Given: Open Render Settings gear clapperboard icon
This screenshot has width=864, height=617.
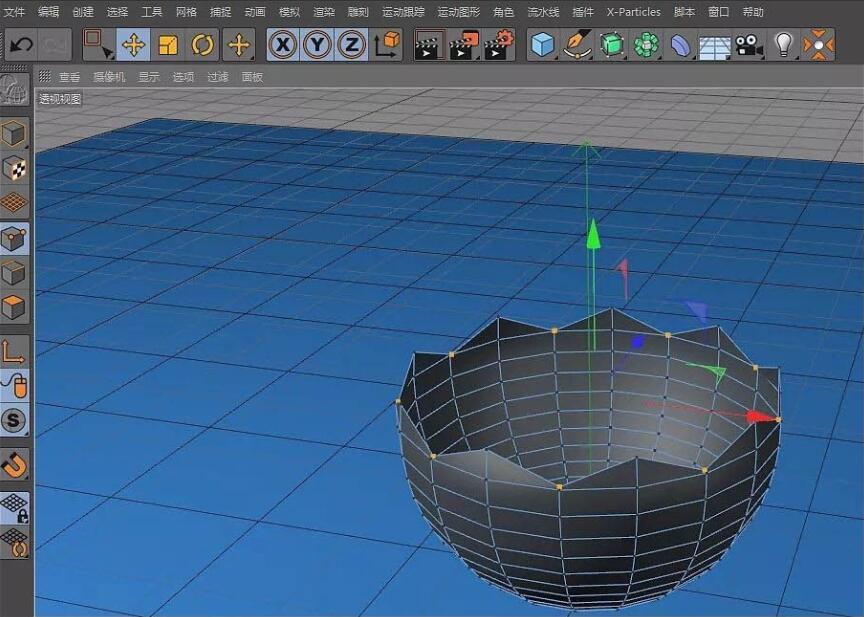Looking at the screenshot, I should 499,45.
